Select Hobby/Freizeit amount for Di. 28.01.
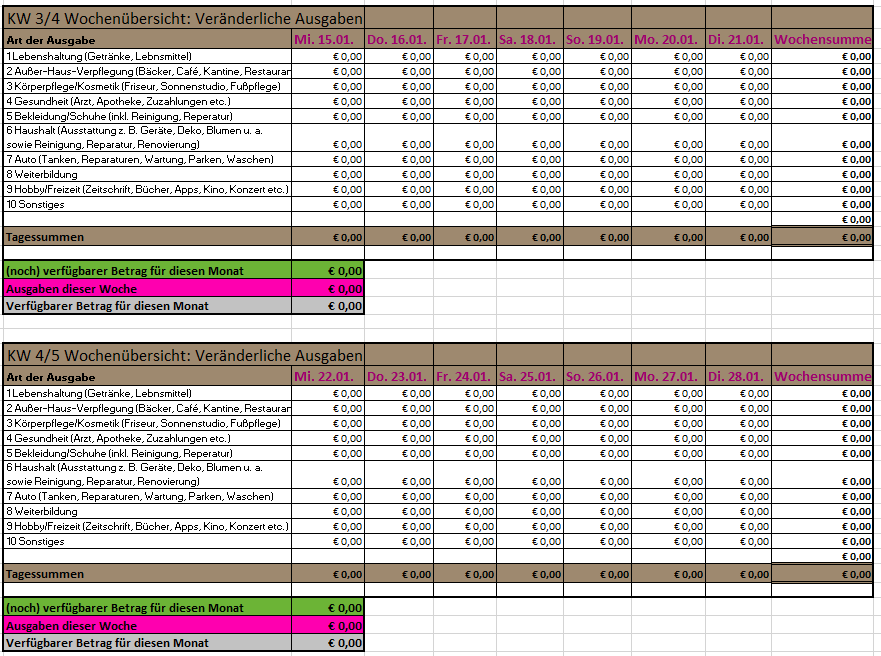Image resolution: width=881 pixels, height=656 pixels. click(738, 527)
